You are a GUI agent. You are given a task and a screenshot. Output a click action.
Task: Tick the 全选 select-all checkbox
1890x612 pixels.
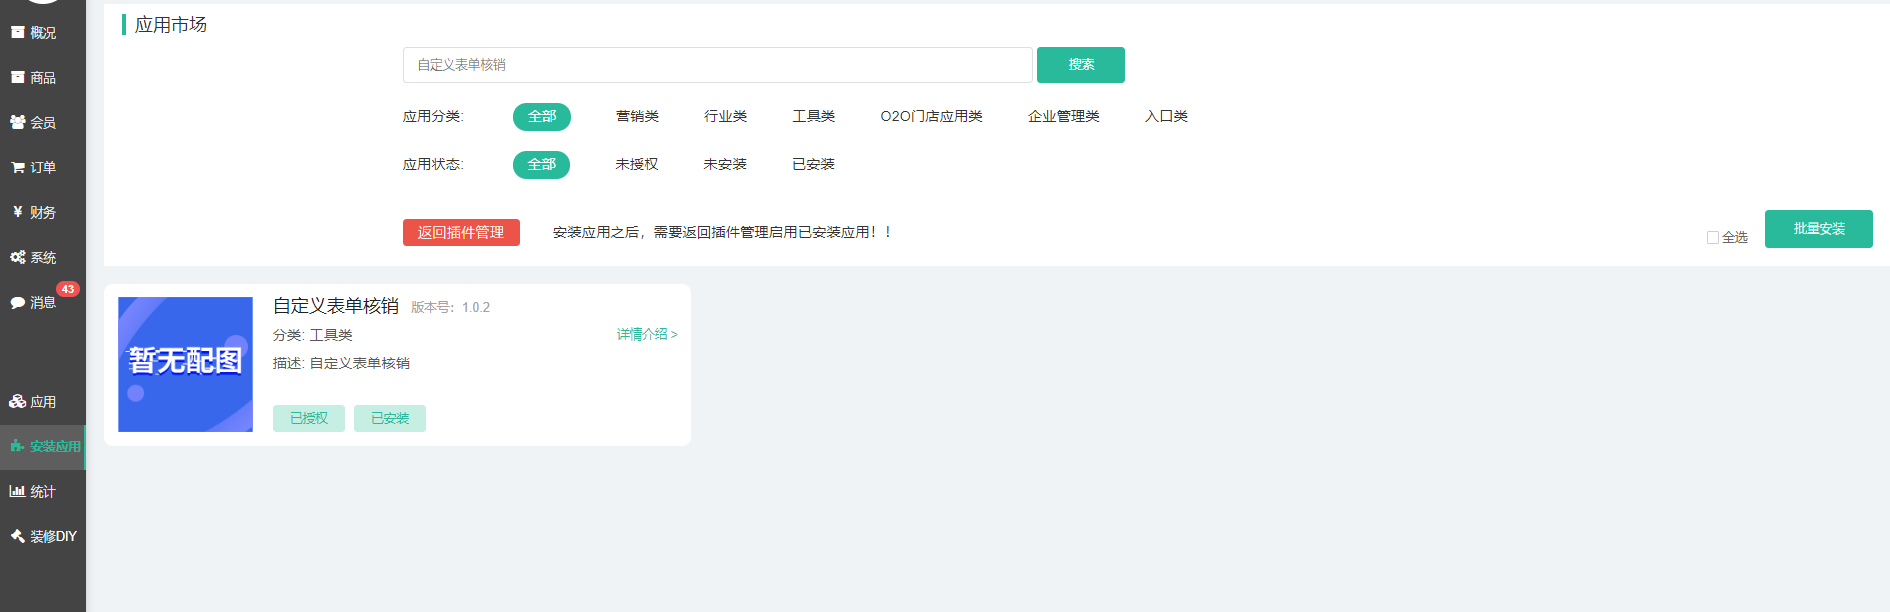click(1712, 238)
